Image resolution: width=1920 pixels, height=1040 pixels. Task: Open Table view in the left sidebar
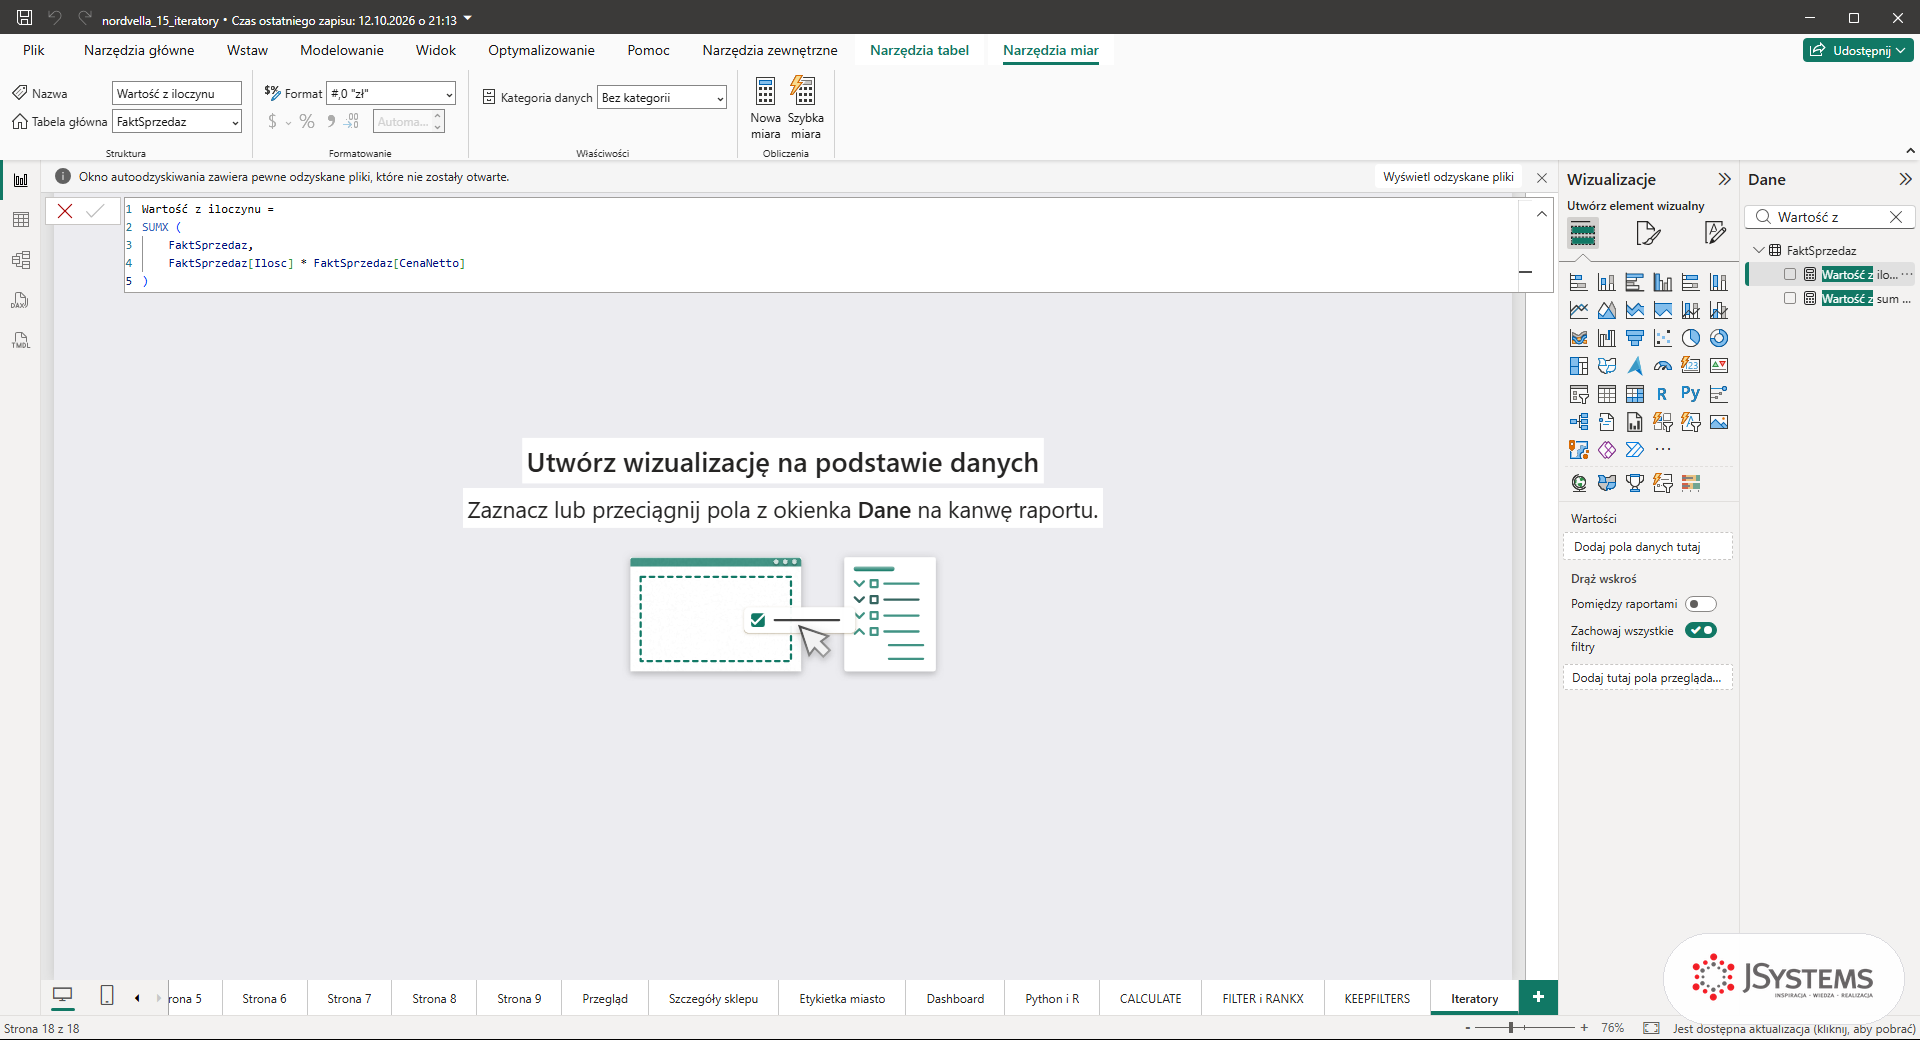(21, 220)
